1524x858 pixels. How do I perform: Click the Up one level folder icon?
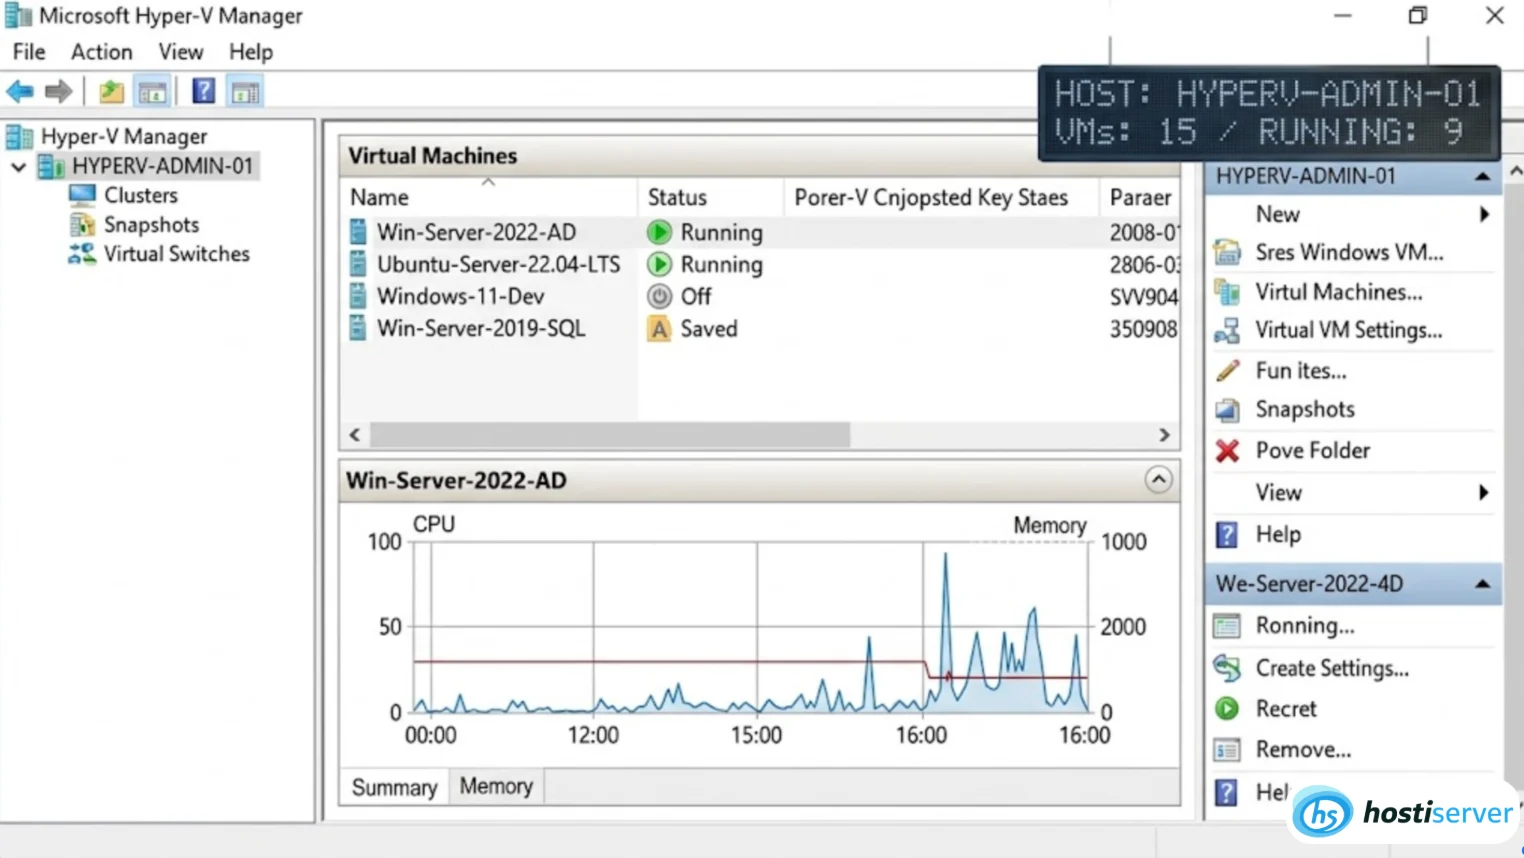111,92
